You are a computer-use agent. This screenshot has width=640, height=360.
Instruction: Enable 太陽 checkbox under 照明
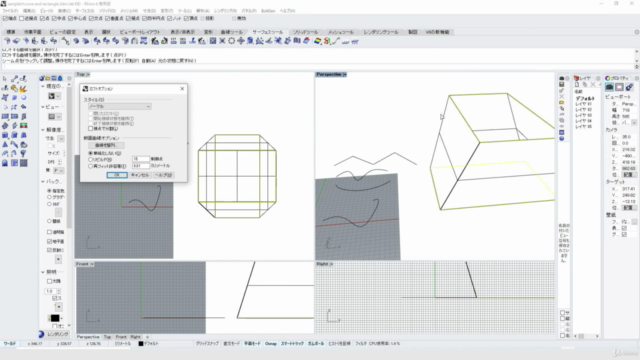[49, 281]
